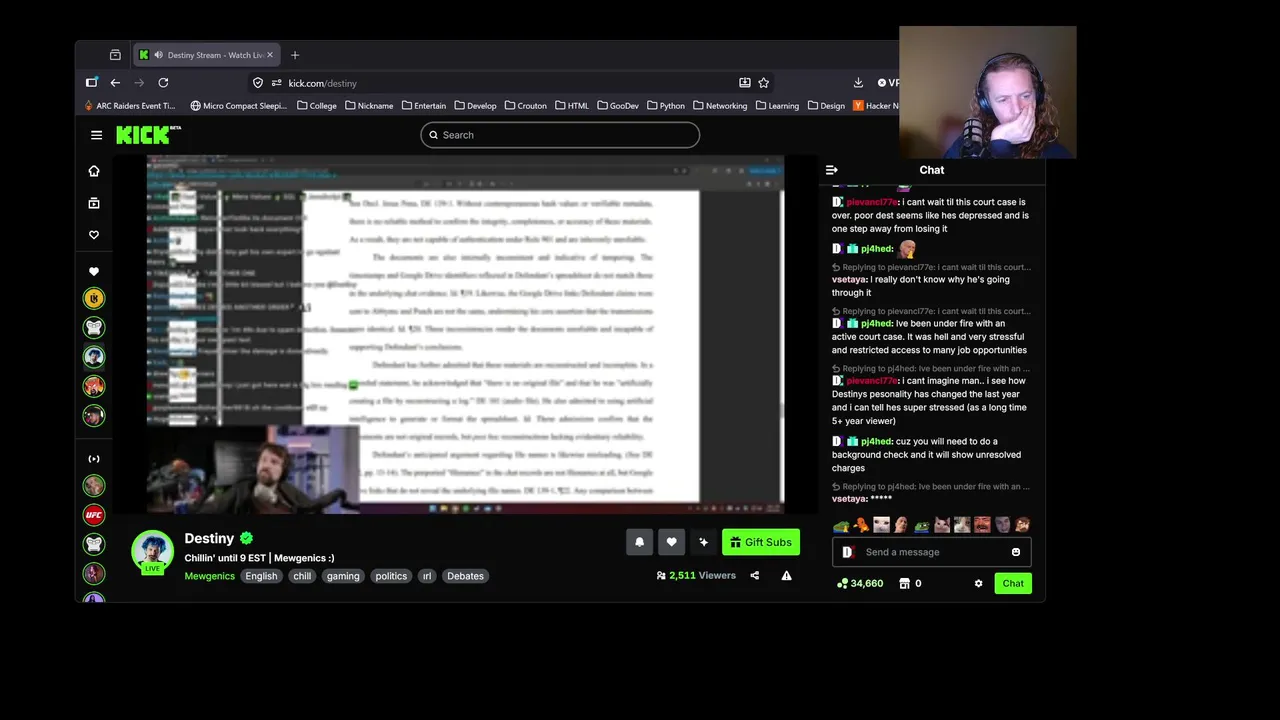Open the chat shop icon
This screenshot has width=1280, height=720.
[904, 583]
